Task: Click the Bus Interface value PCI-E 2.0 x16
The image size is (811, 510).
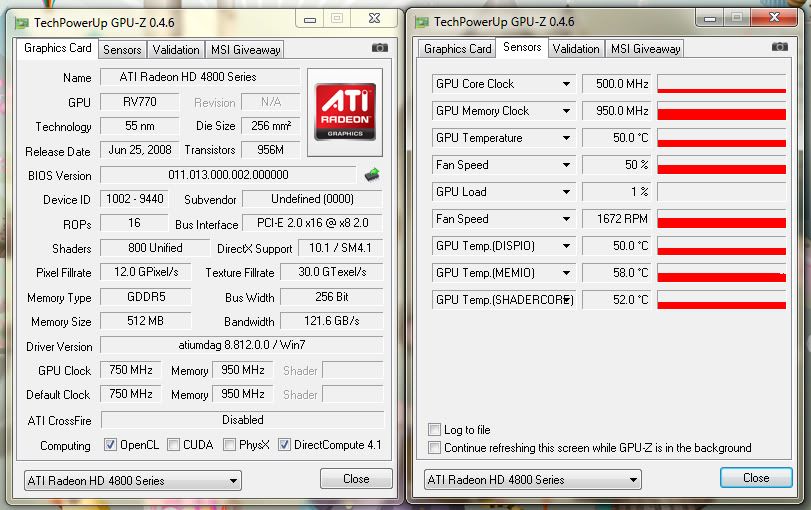Action: pos(312,223)
